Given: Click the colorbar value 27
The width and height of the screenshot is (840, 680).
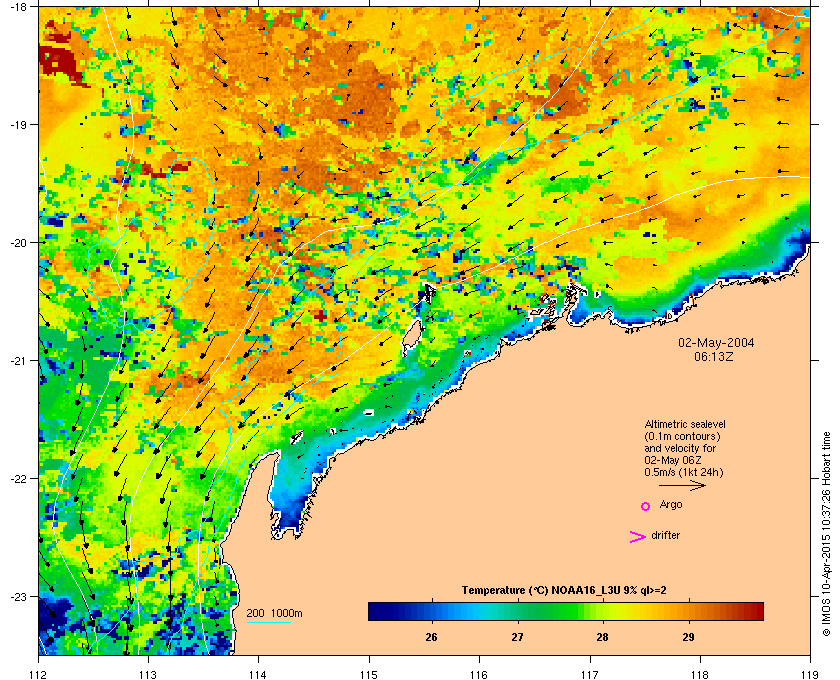Looking at the screenshot, I should [517, 637].
